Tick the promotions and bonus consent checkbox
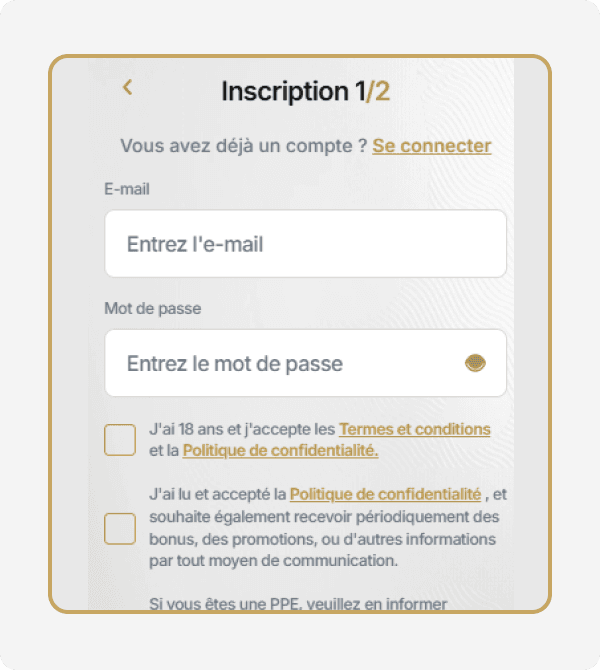 coord(120,528)
